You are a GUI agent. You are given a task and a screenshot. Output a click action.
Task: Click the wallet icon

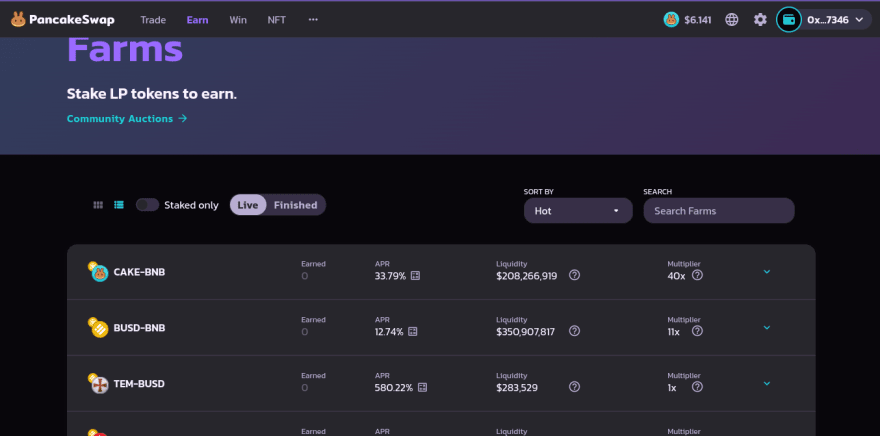pos(789,20)
